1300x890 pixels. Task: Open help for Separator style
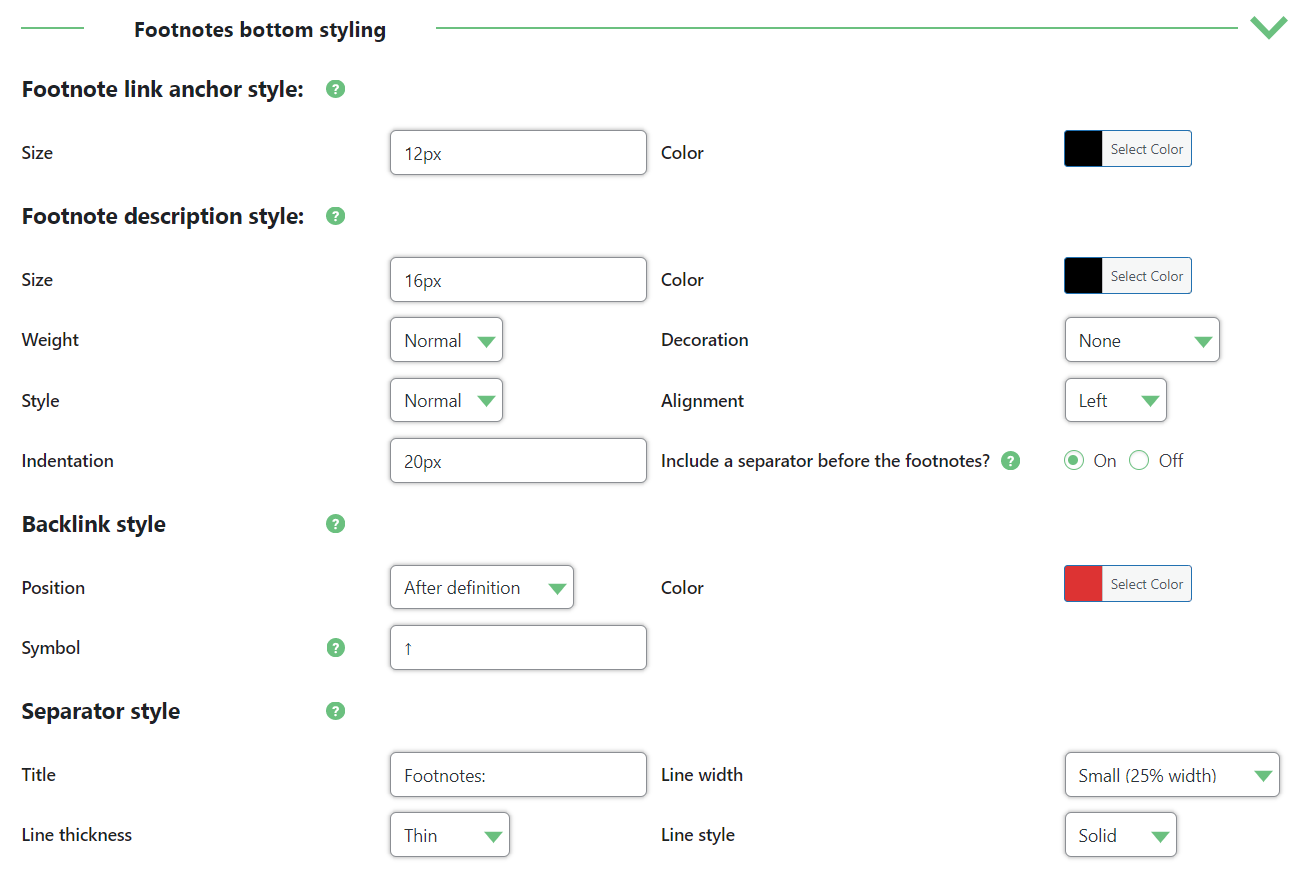pyautogui.click(x=335, y=710)
